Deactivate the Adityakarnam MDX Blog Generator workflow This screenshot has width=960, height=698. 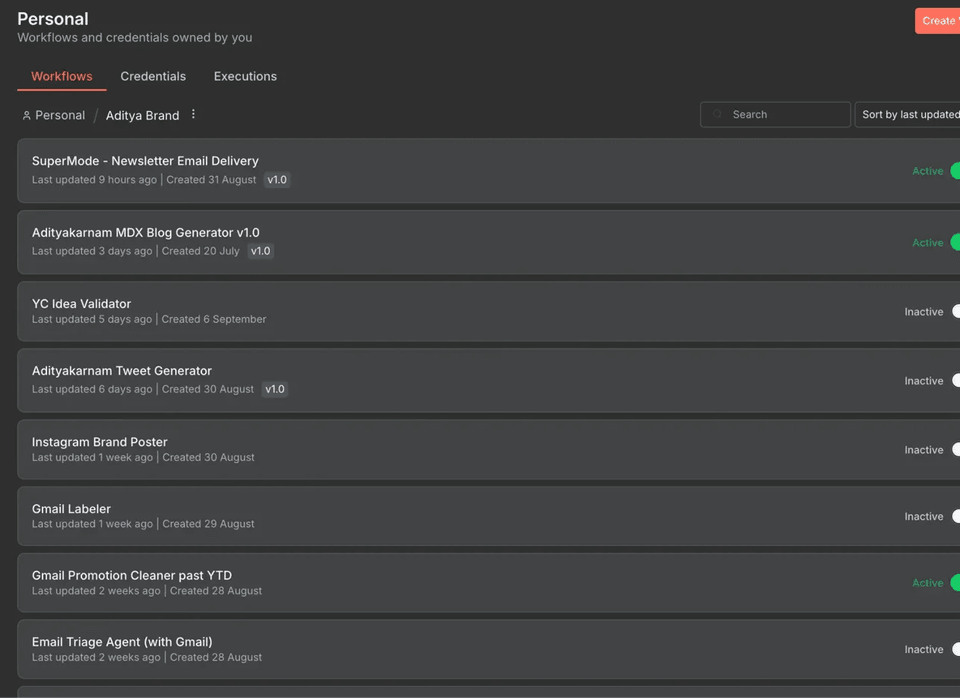pos(956,242)
